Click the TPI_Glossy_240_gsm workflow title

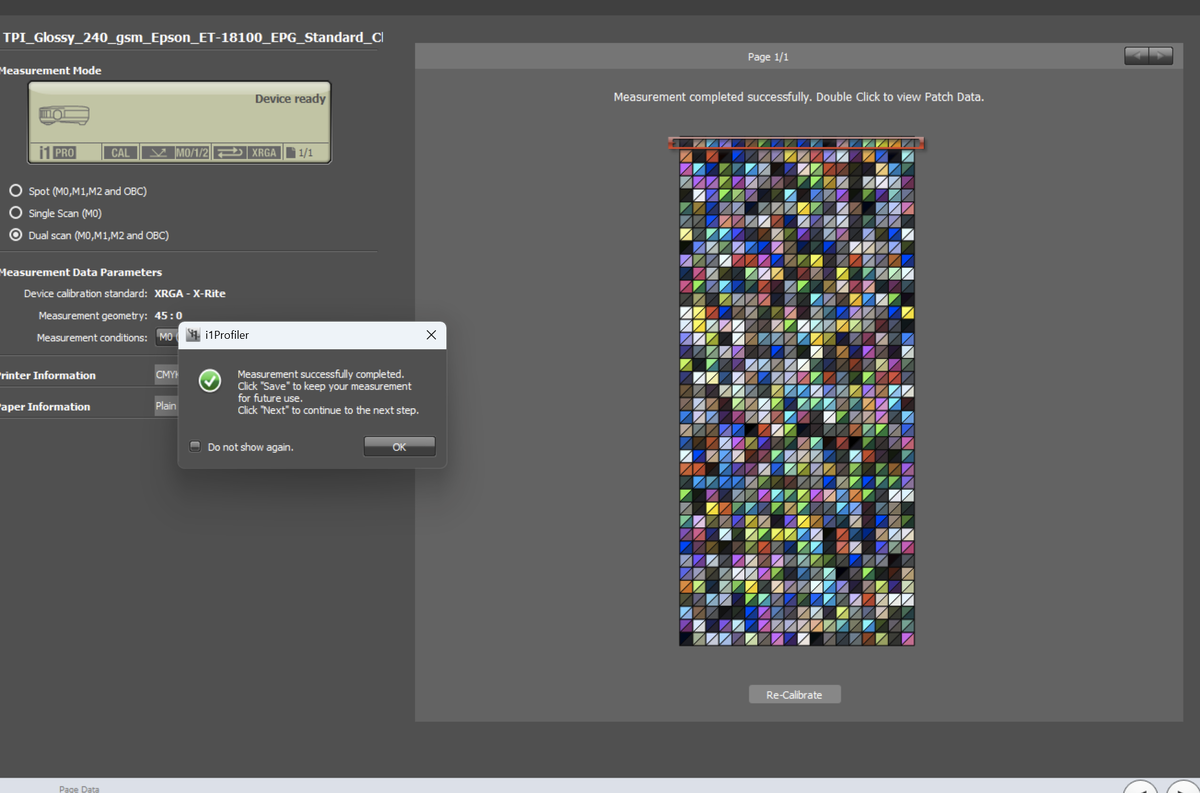pos(192,37)
